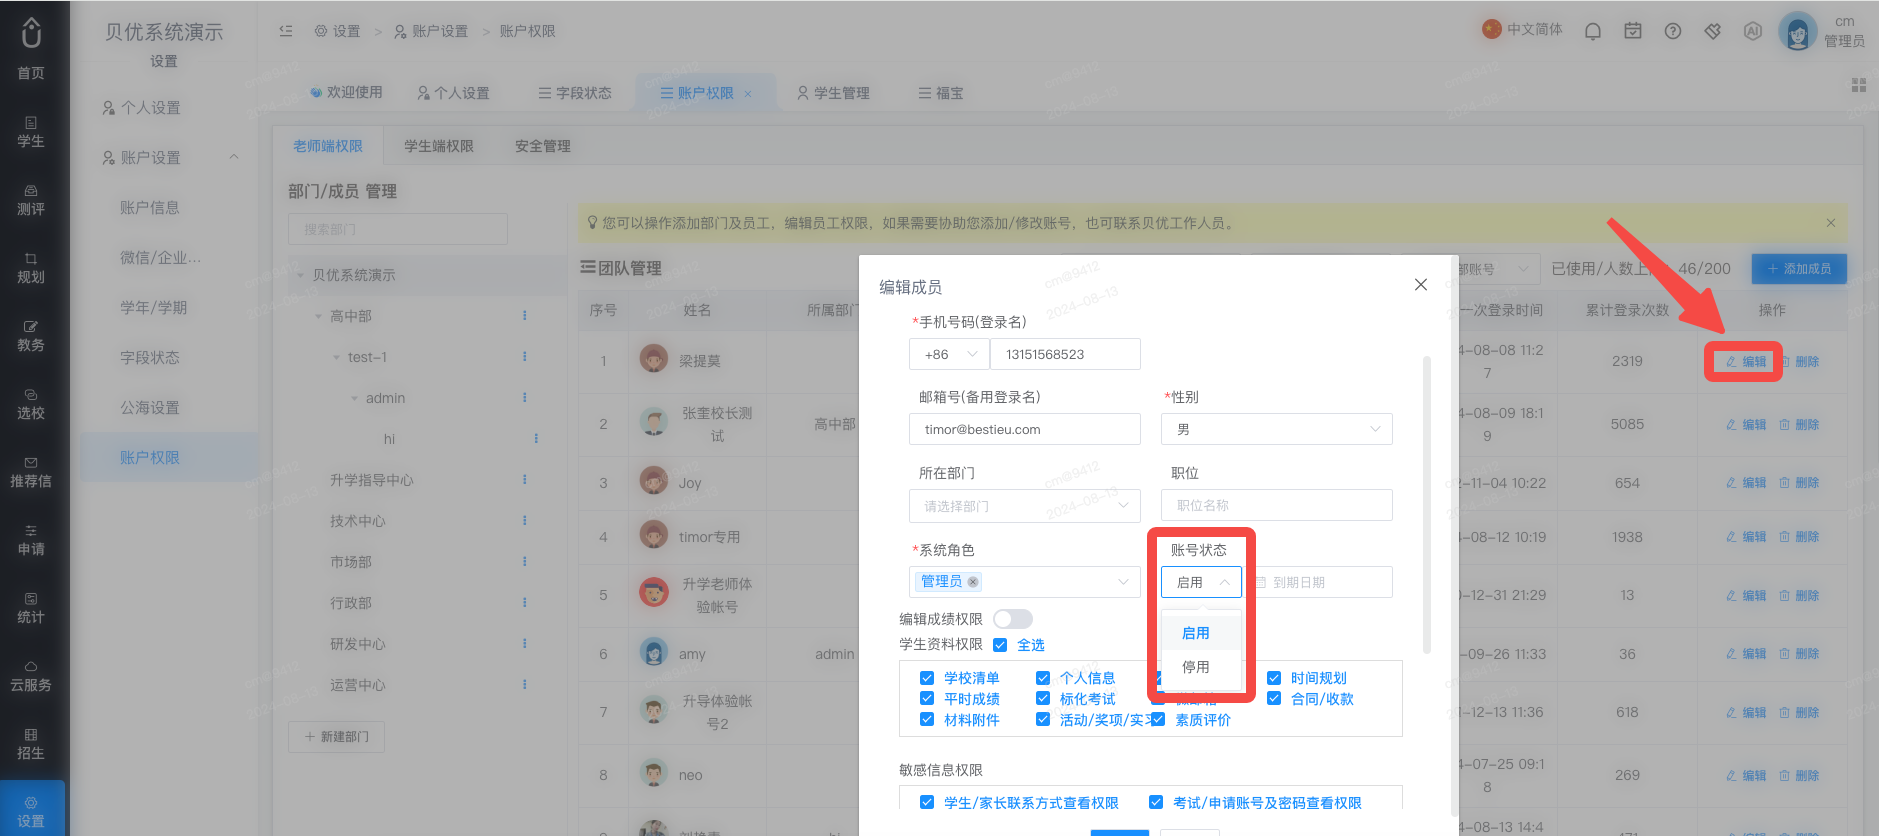Switch to 安全管理 tab
The height and width of the screenshot is (836, 1879).
tap(543, 146)
